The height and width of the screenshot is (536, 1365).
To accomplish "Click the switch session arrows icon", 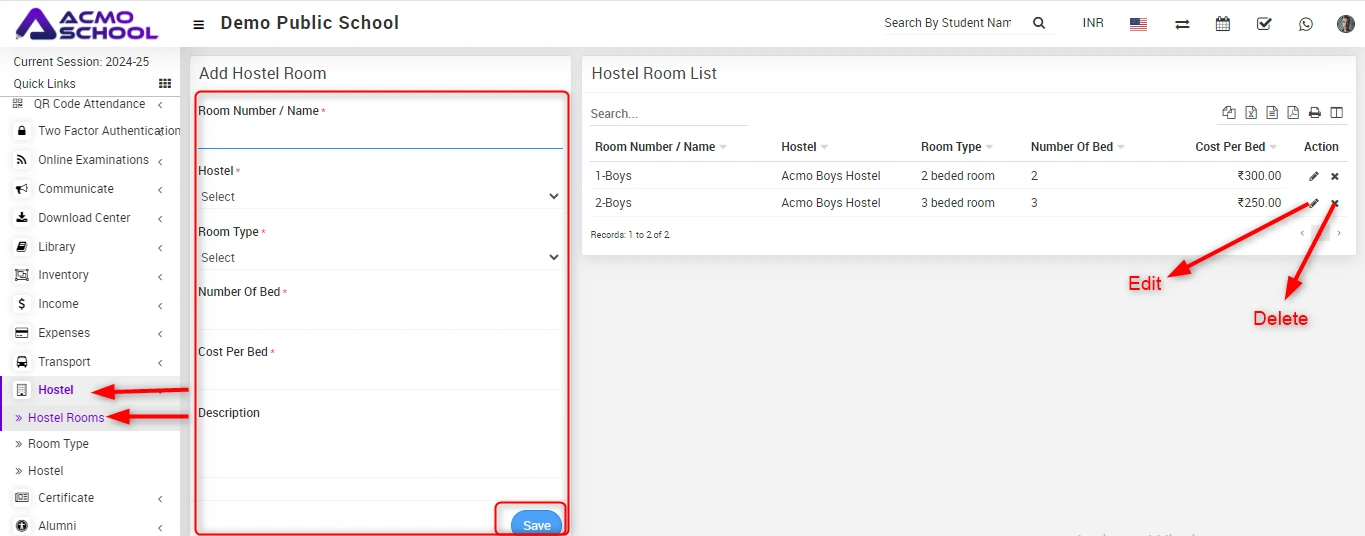I will pos(1182,24).
